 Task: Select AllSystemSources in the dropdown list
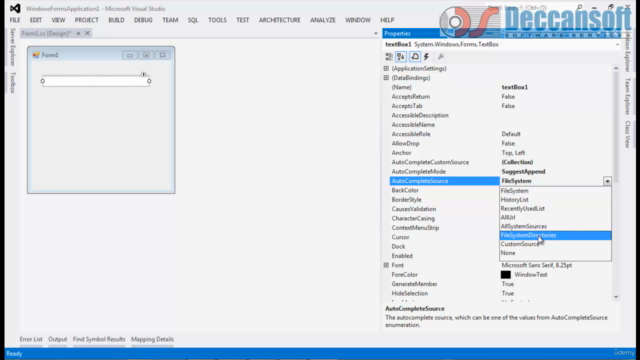(x=556, y=227)
